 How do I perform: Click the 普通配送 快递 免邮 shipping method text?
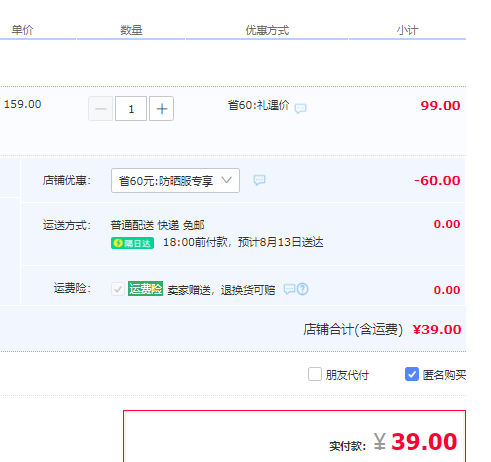[157, 225]
